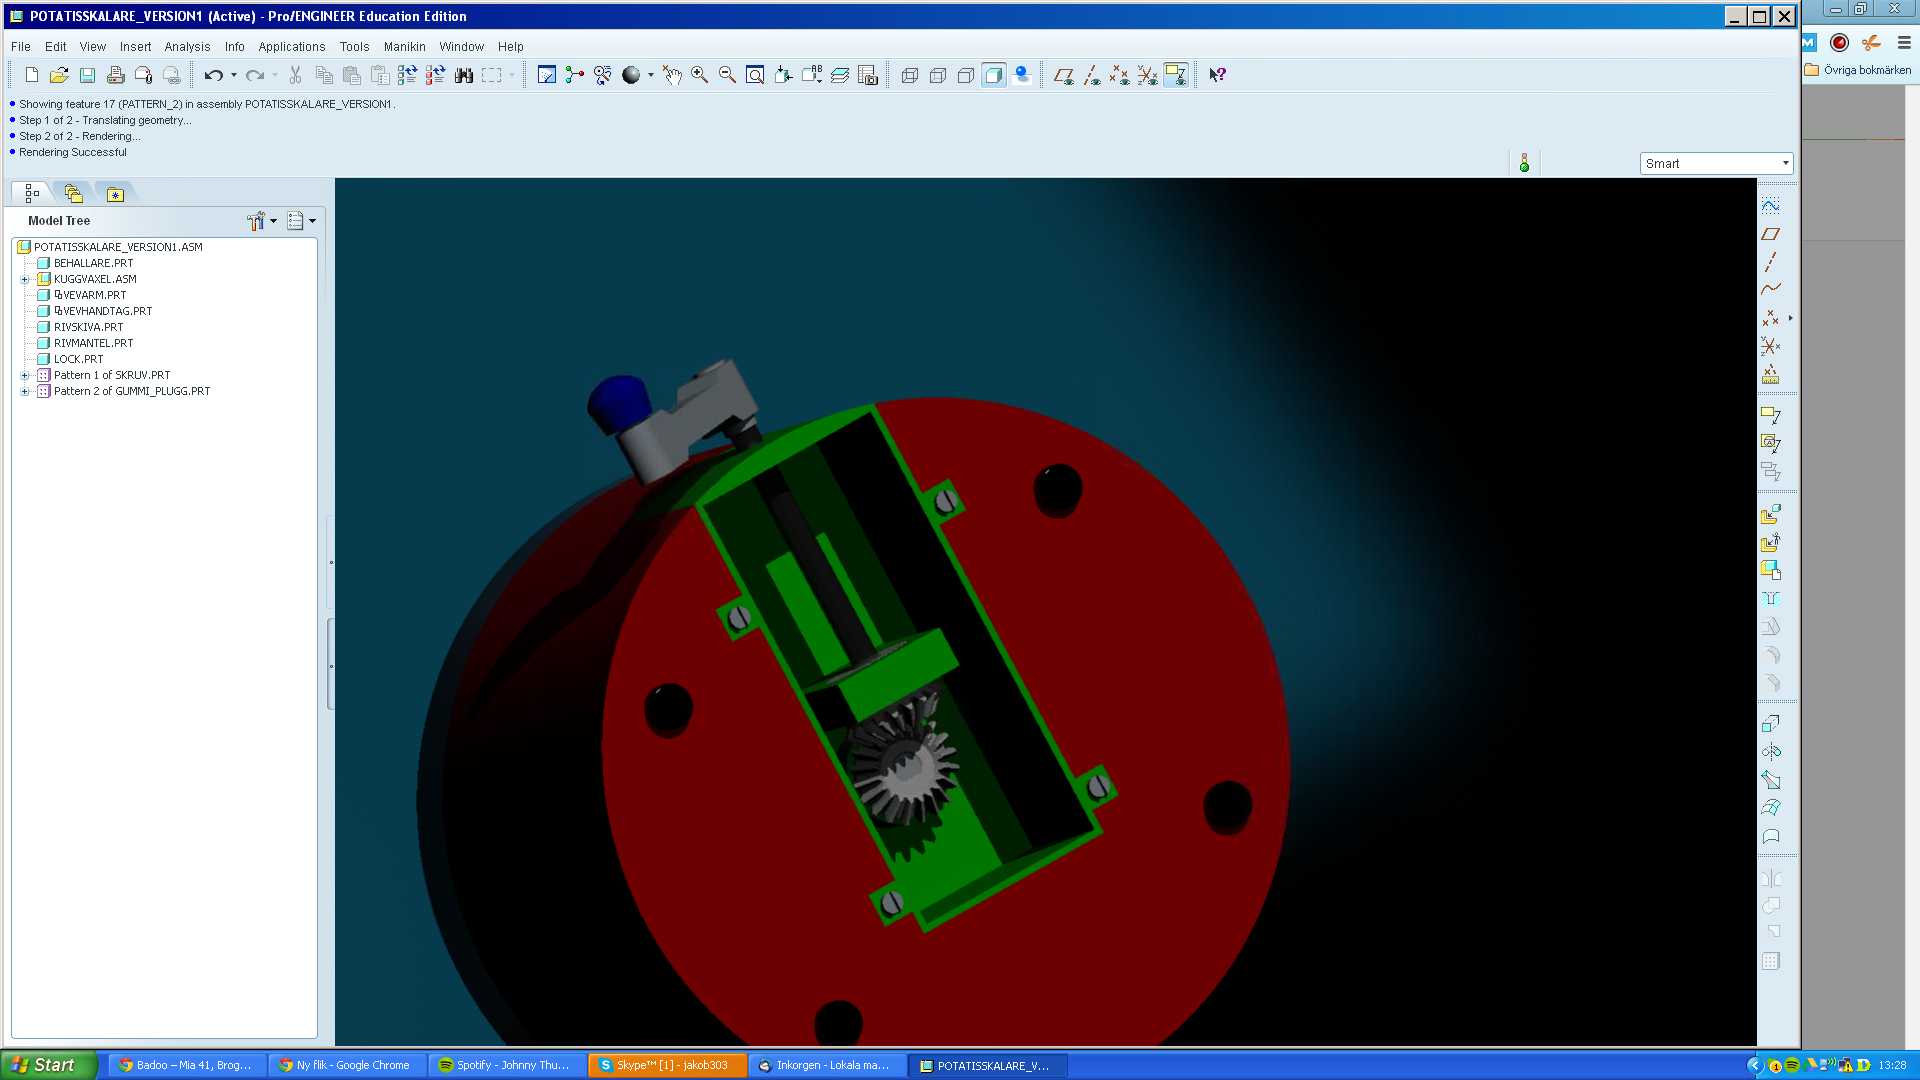This screenshot has height=1080, width=1920.
Task: Open render style dropdown arrow
Action: [651, 75]
